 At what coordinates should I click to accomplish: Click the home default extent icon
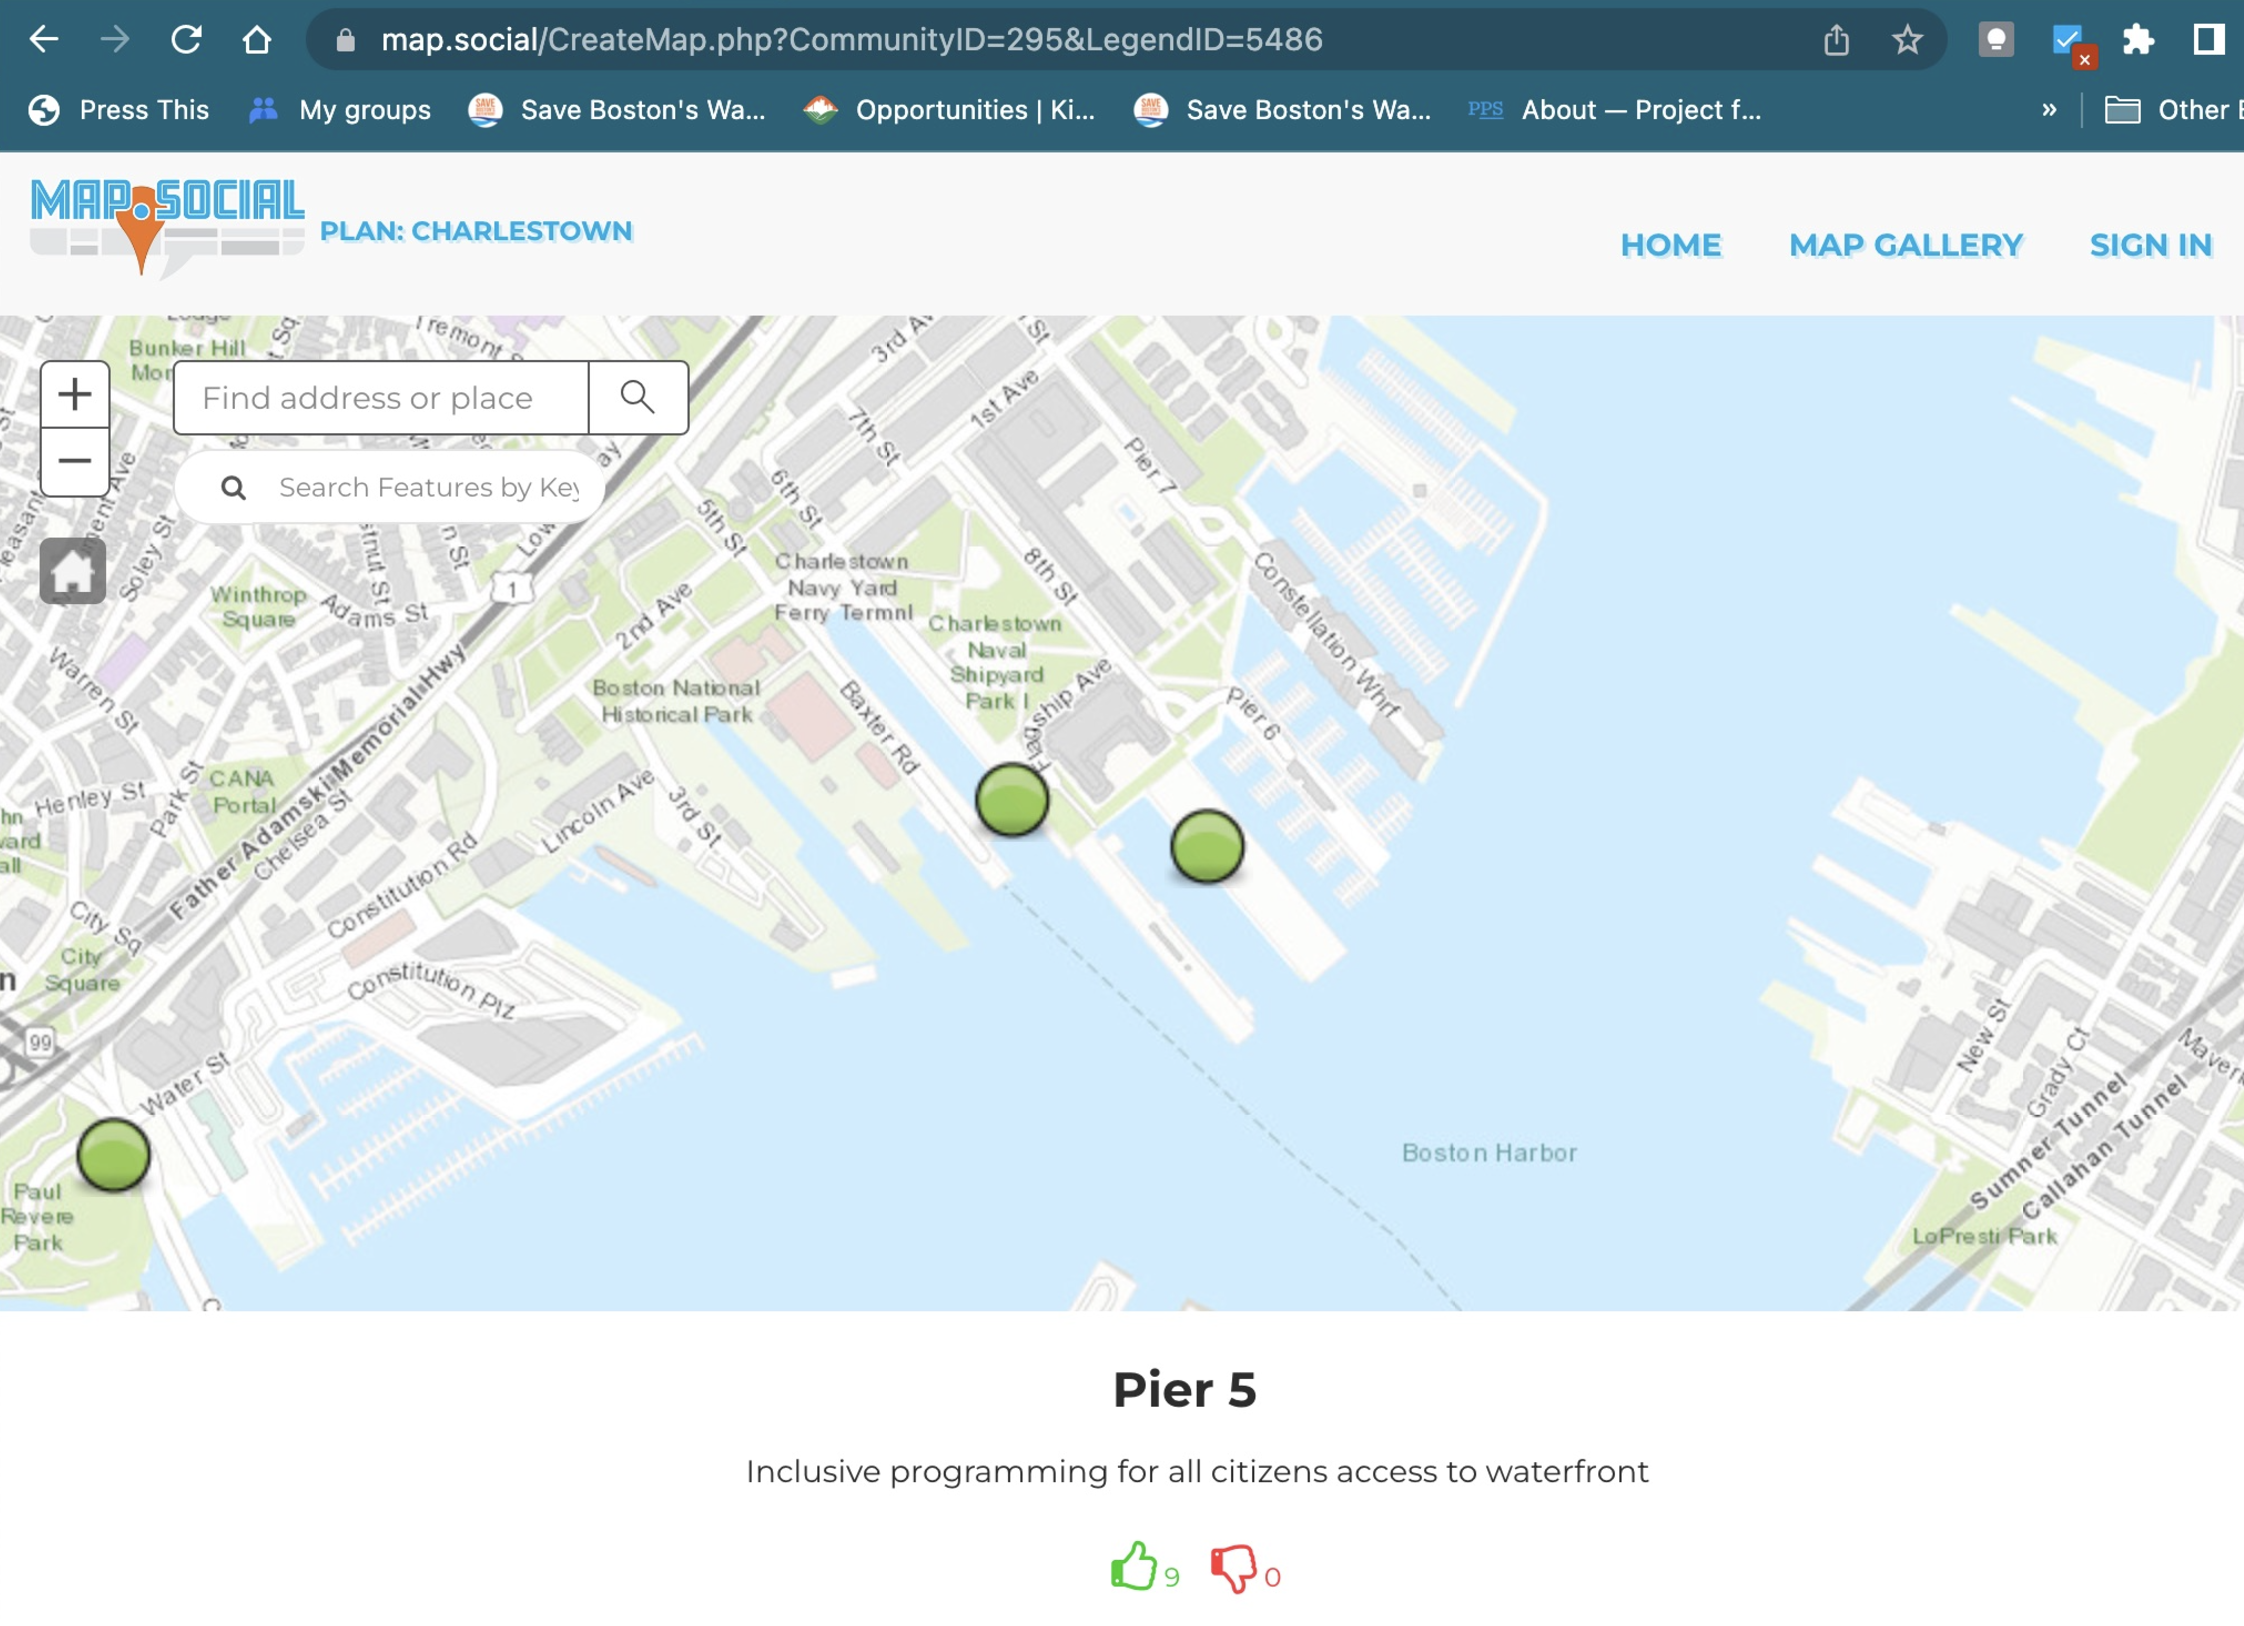click(x=74, y=570)
